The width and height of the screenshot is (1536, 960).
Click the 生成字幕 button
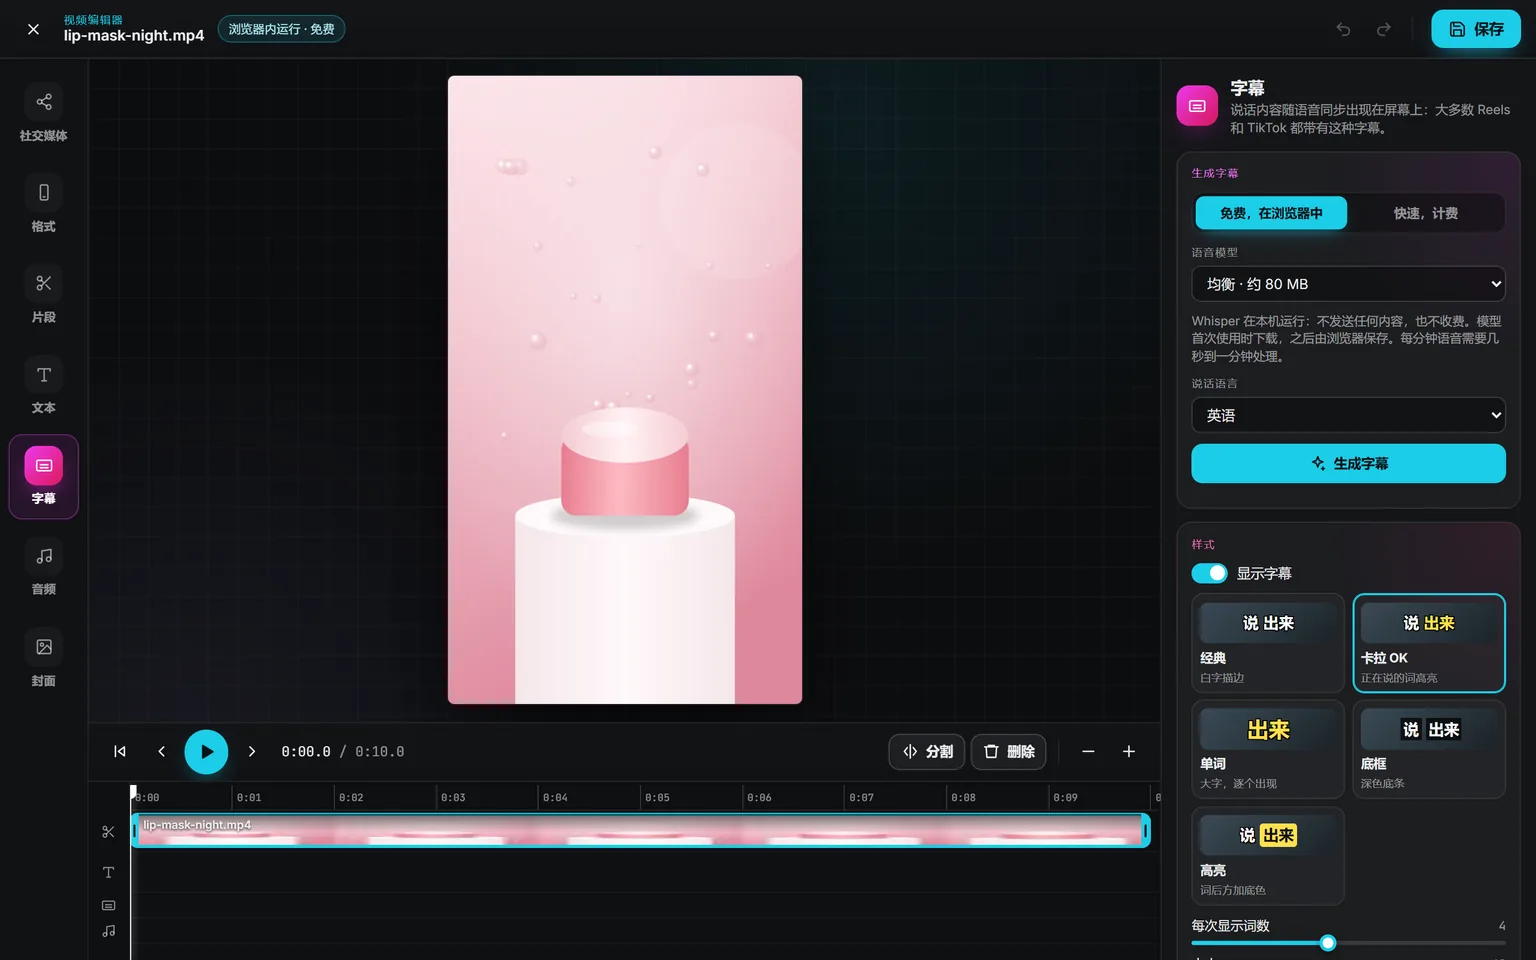point(1348,463)
